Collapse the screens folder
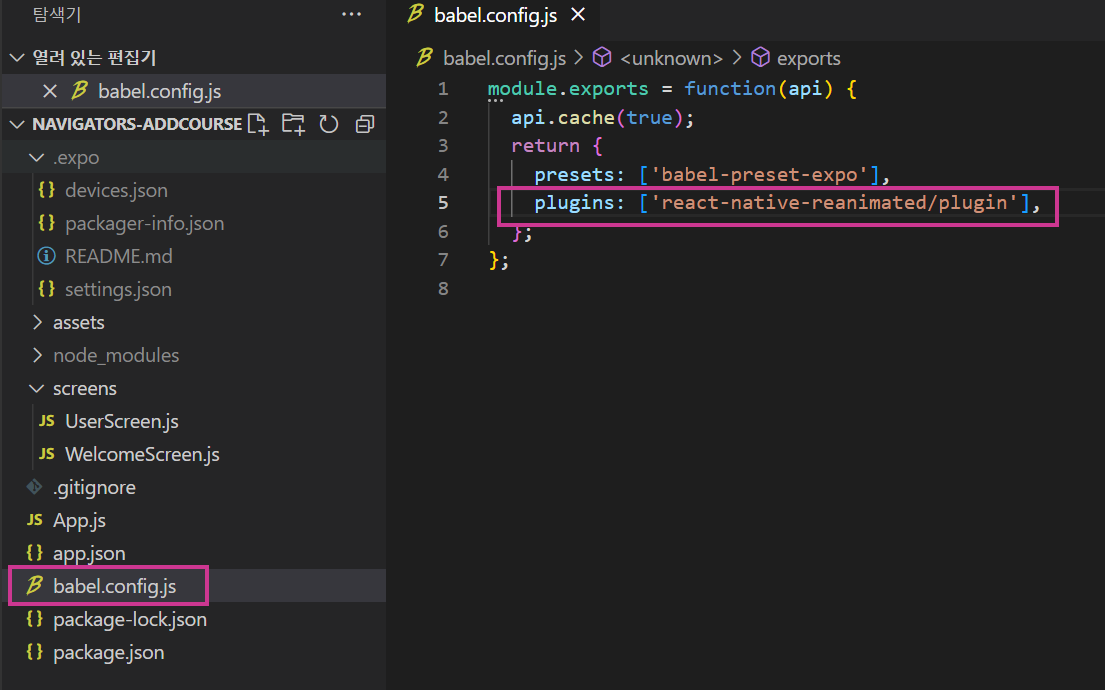Image resolution: width=1105 pixels, height=690 pixels. coord(36,388)
